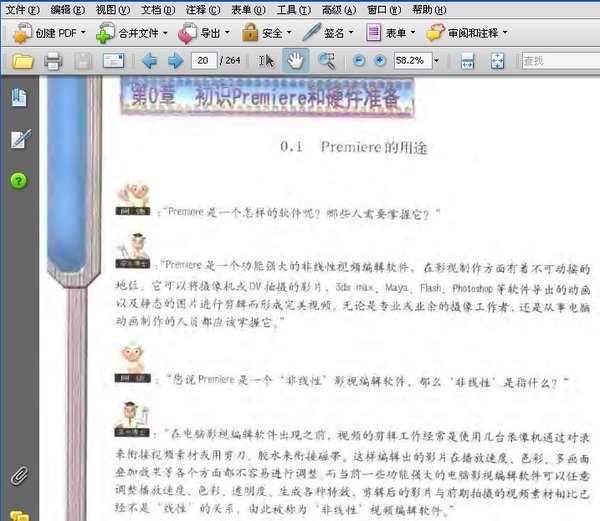
Task: Go to previous page arrow
Action: pyautogui.click(x=149, y=61)
